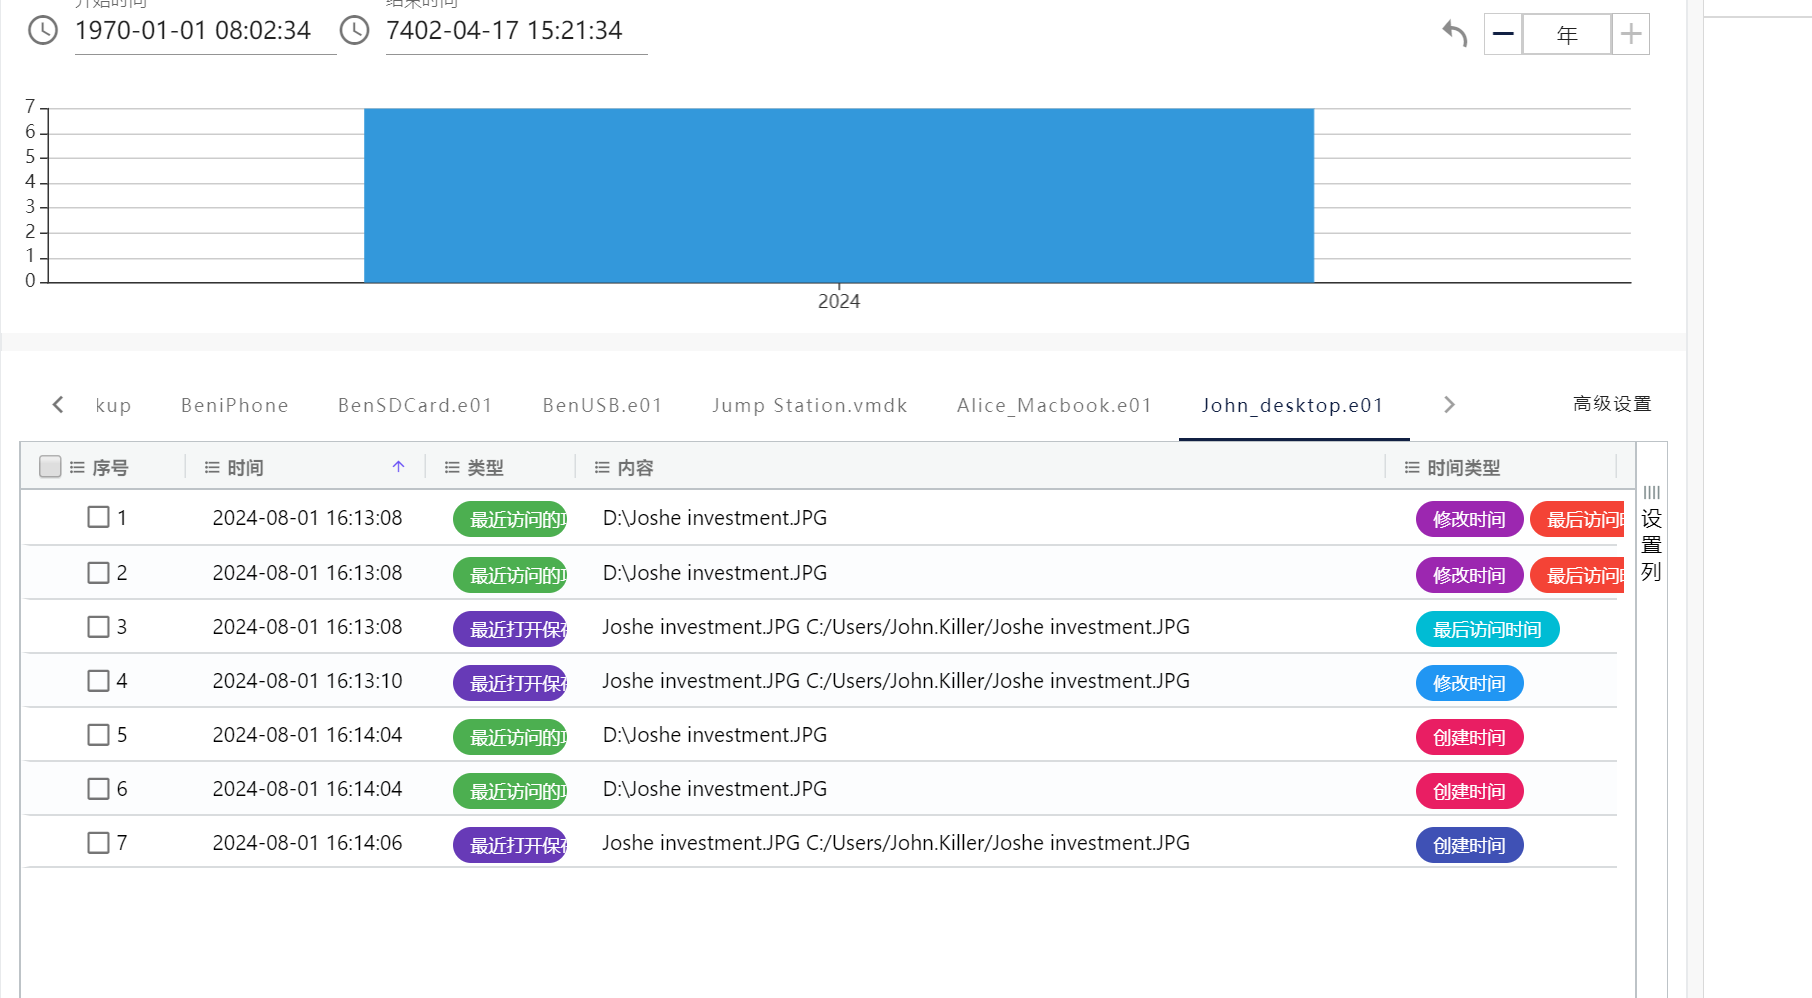Click the green 最近访问的 tag in row 5
The height and width of the screenshot is (998, 1812).
(x=510, y=737)
